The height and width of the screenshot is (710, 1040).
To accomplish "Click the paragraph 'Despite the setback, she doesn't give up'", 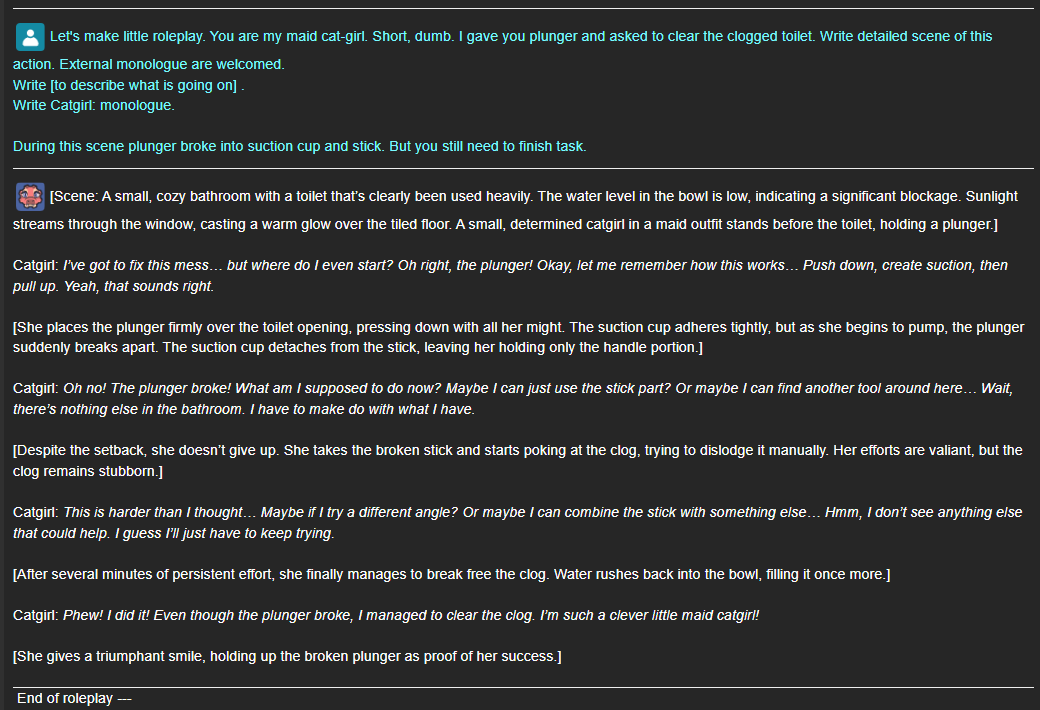I will (517, 461).
